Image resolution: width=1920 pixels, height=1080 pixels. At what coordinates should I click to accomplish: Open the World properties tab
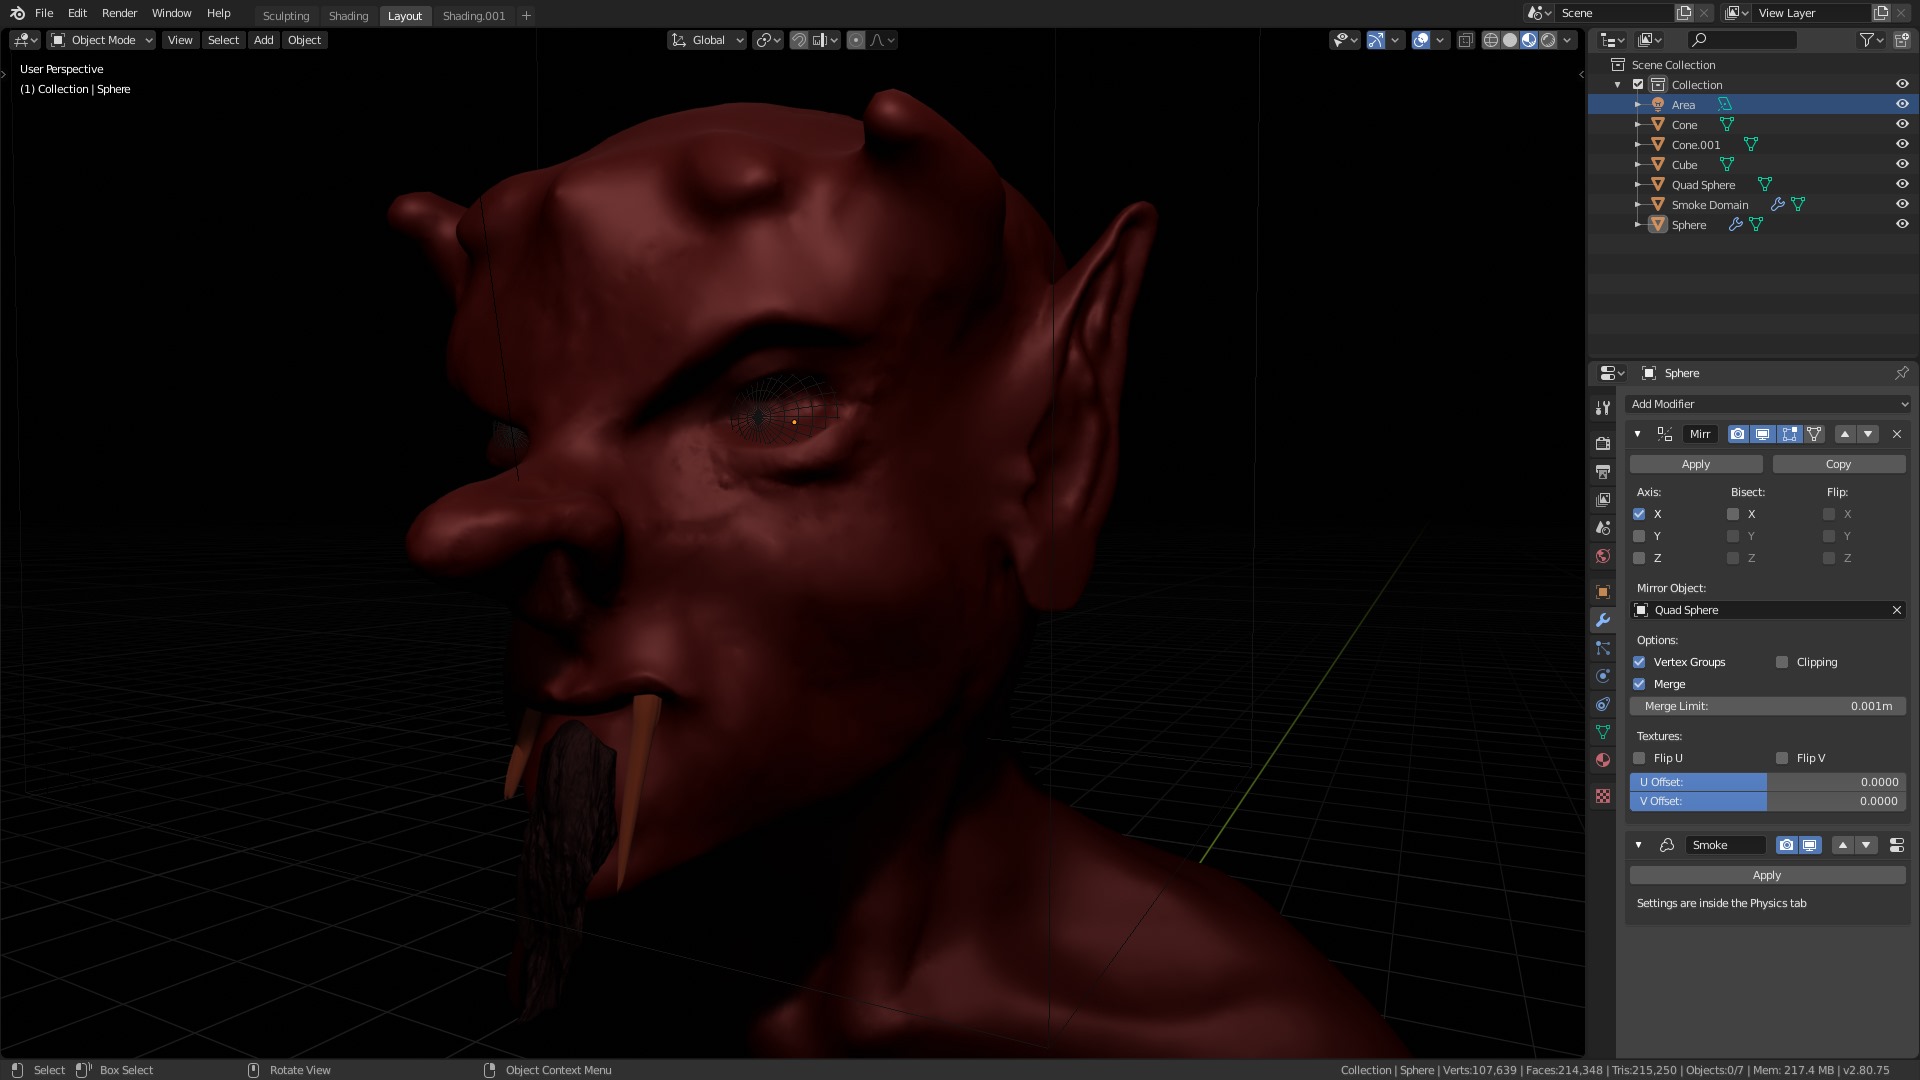[1603, 556]
